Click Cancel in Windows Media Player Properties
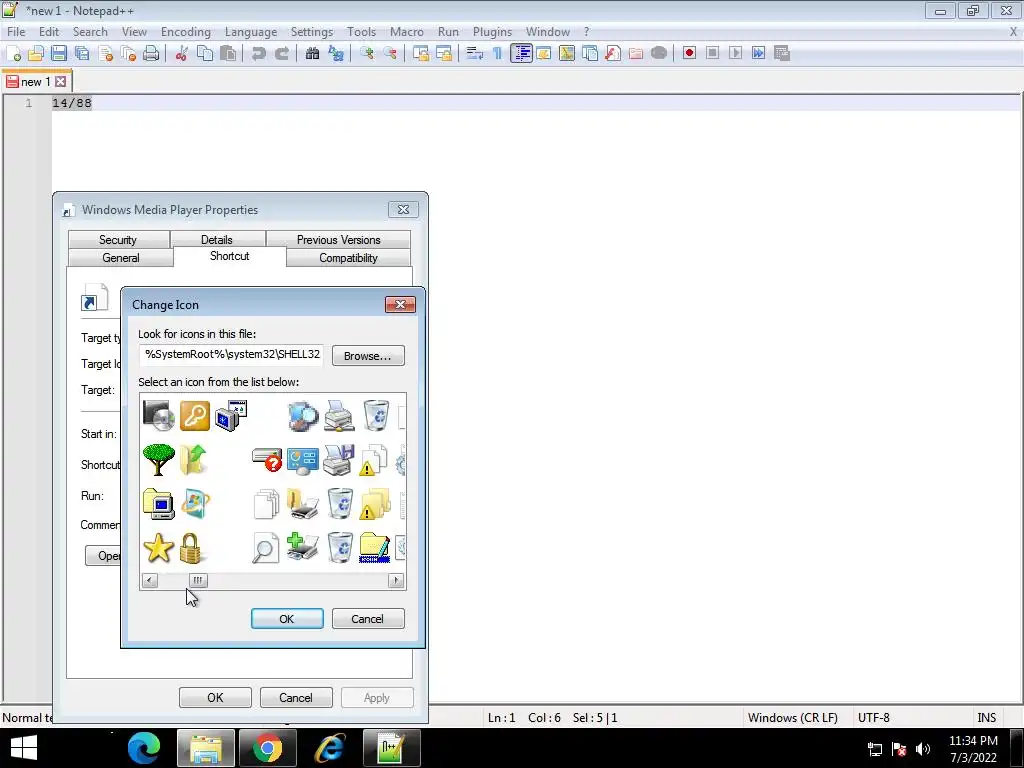Viewport: 1024px width, 768px height. pyautogui.click(x=296, y=697)
